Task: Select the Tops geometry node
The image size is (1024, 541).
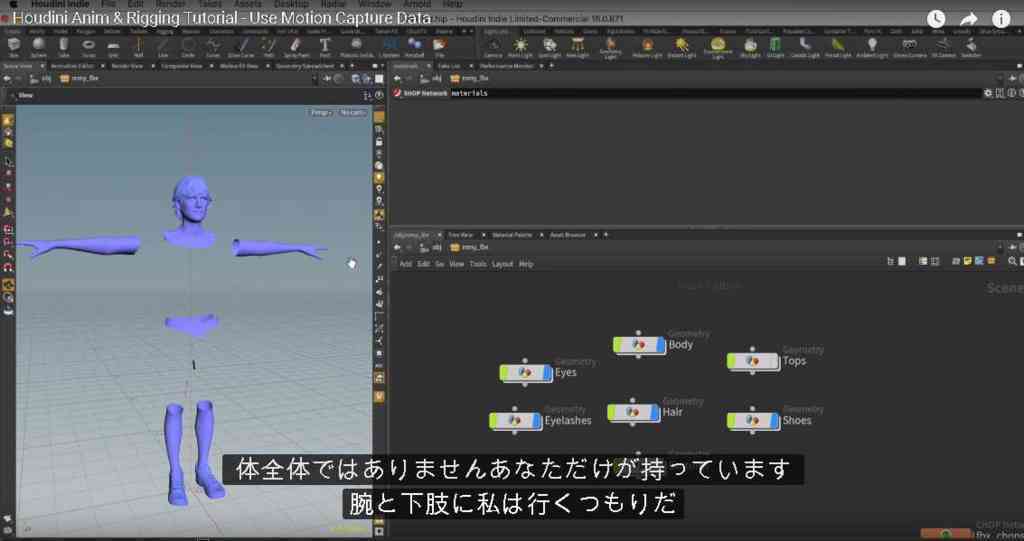Action: pos(753,361)
